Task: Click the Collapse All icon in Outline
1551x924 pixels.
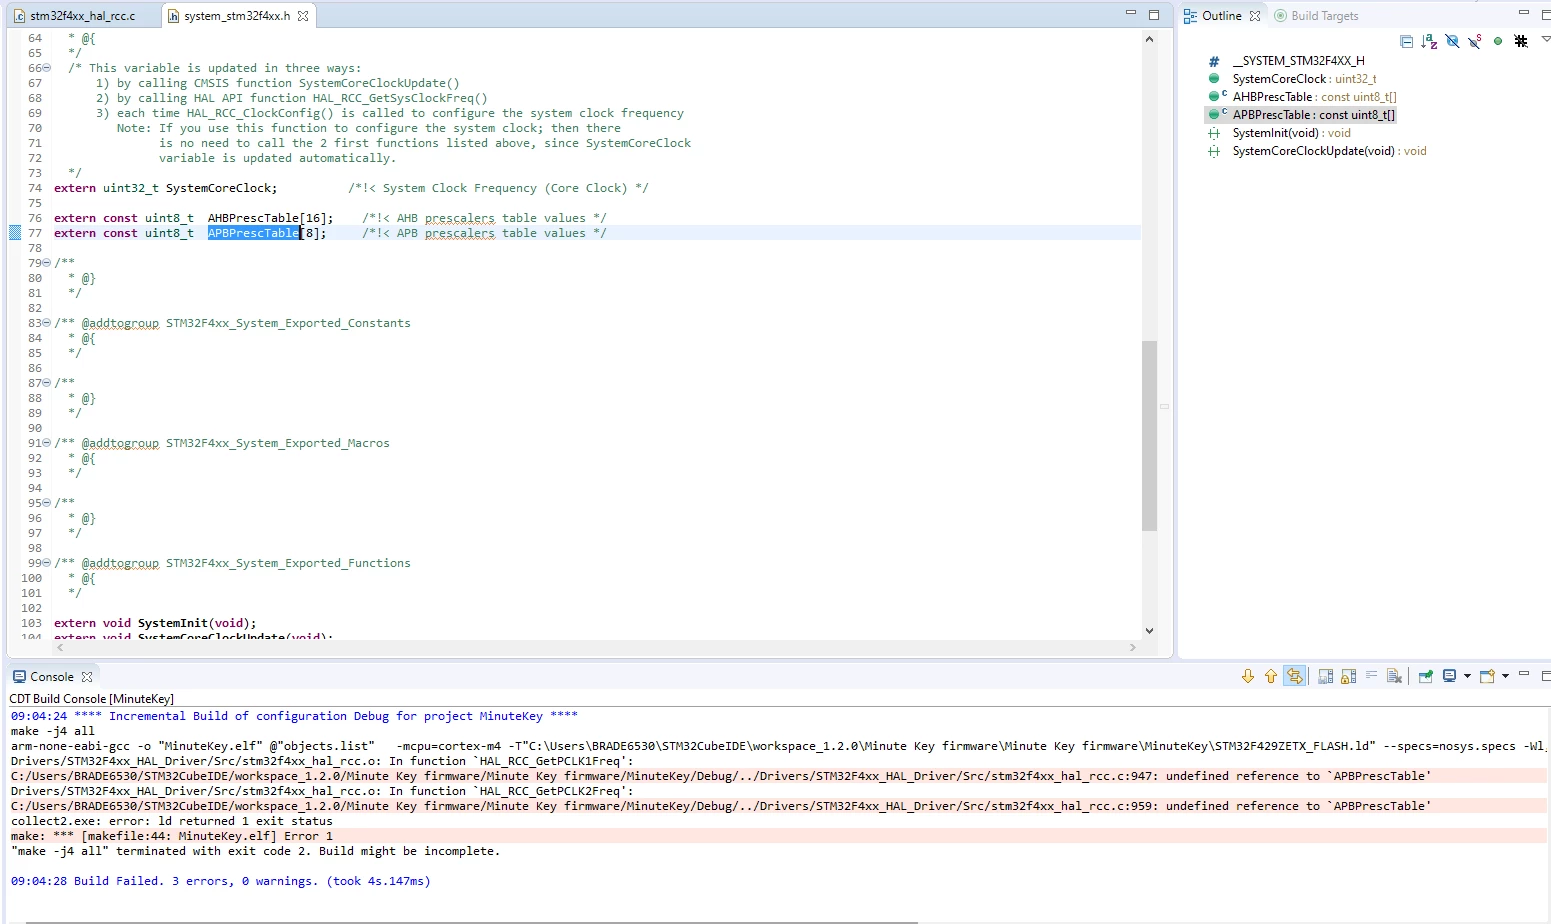Action: coord(1406,41)
